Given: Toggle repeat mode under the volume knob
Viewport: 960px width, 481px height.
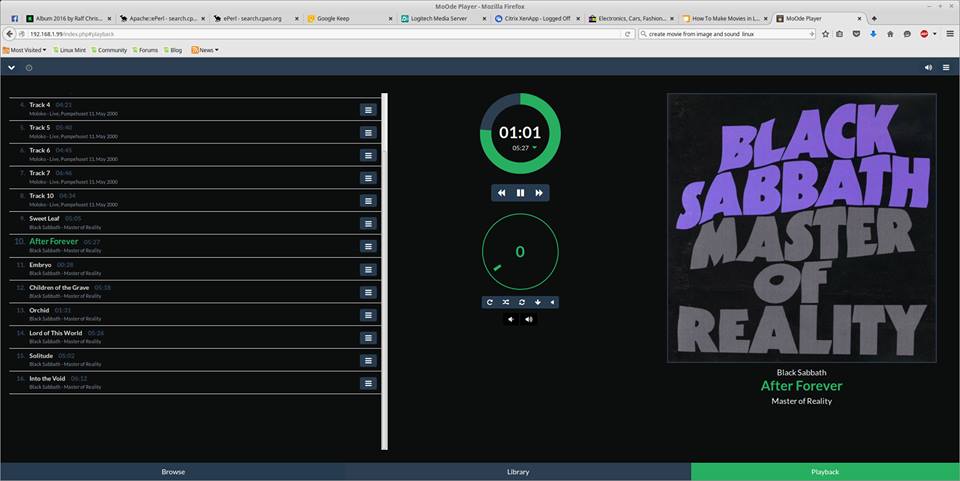Looking at the screenshot, I should 490,302.
